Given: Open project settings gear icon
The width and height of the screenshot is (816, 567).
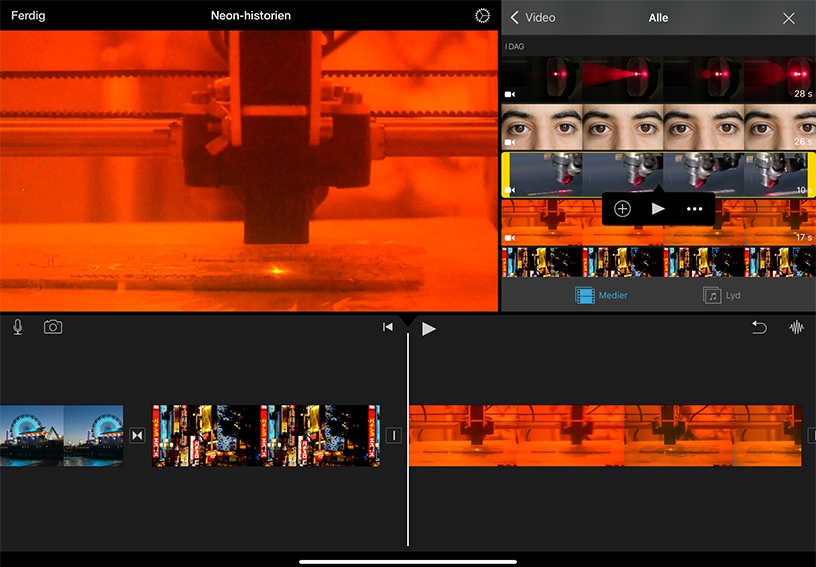Looking at the screenshot, I should [482, 16].
